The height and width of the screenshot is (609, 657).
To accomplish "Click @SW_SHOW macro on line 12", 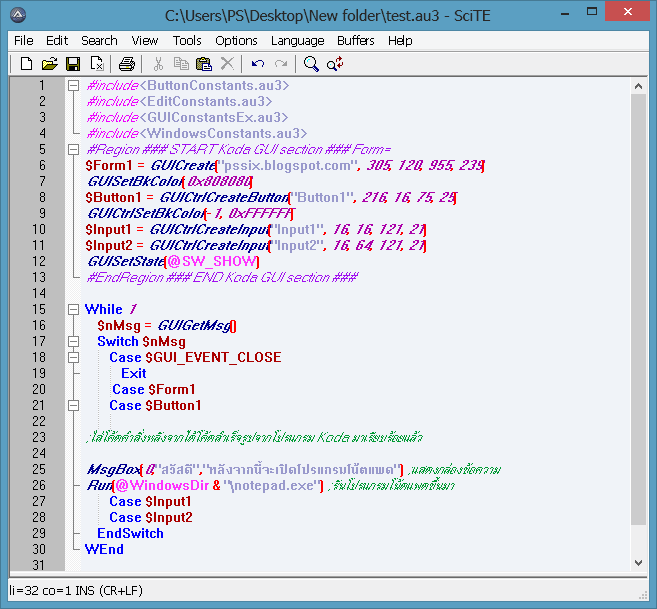I will [x=212, y=262].
